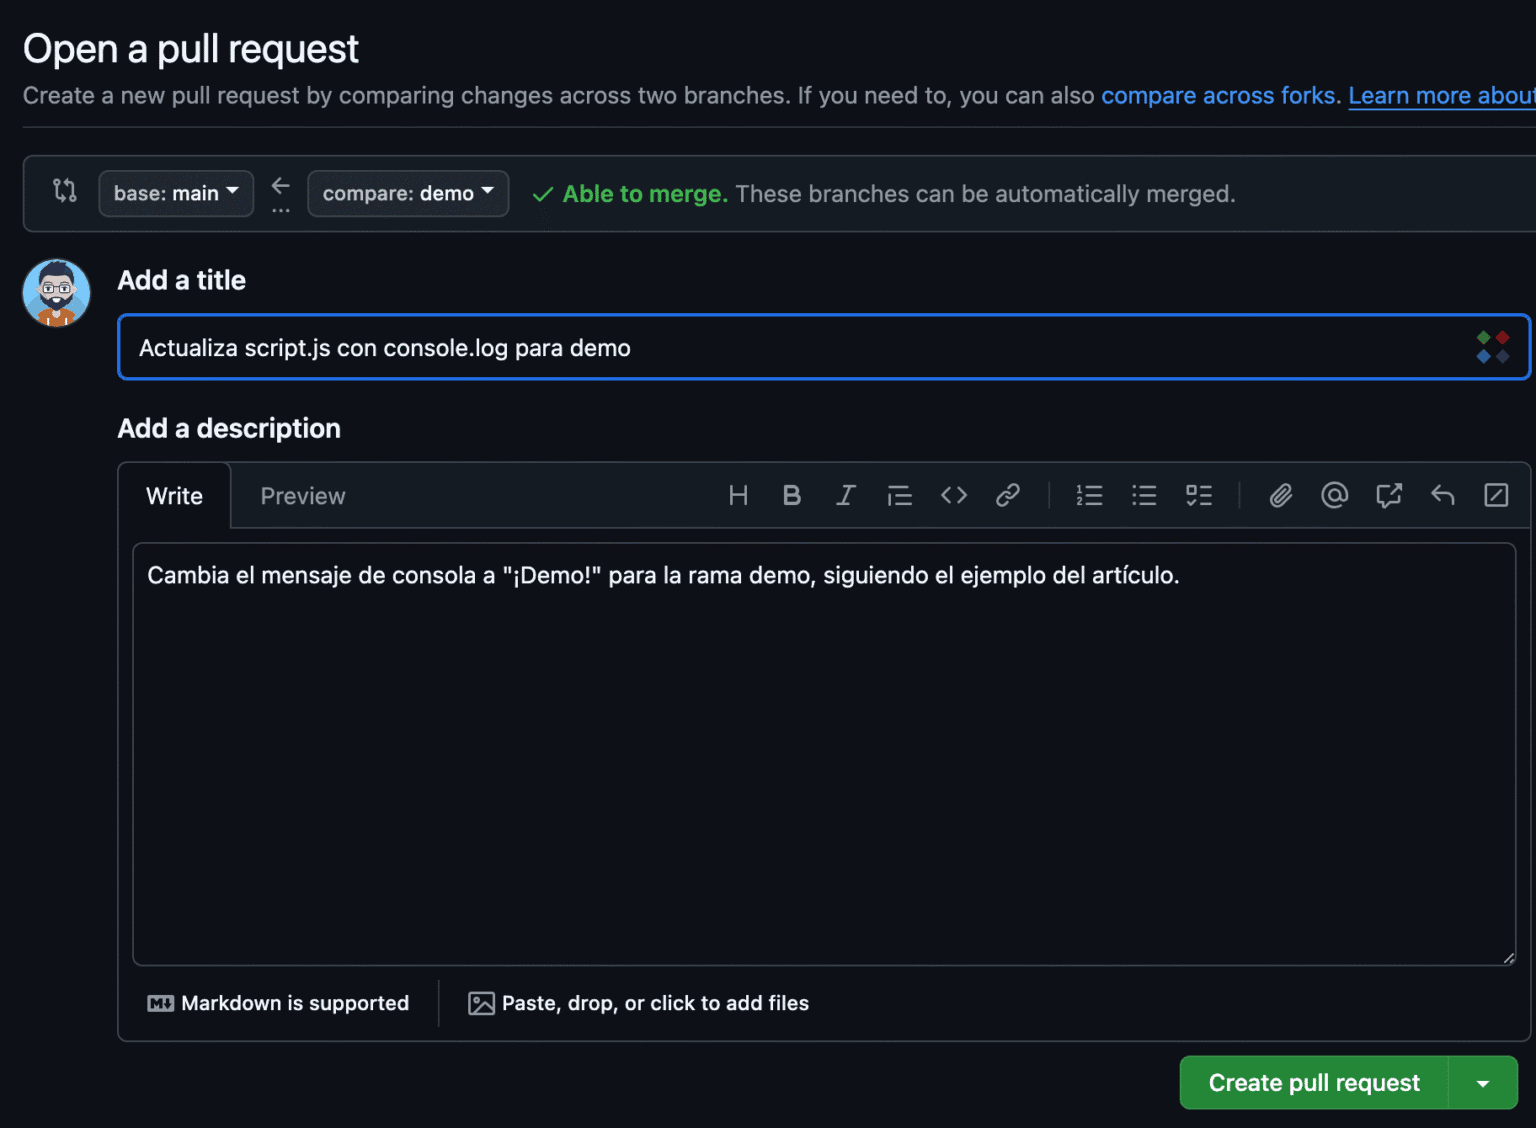This screenshot has width=1536, height=1128.
Task: Attach files using the paperclip icon
Action: 1281,495
